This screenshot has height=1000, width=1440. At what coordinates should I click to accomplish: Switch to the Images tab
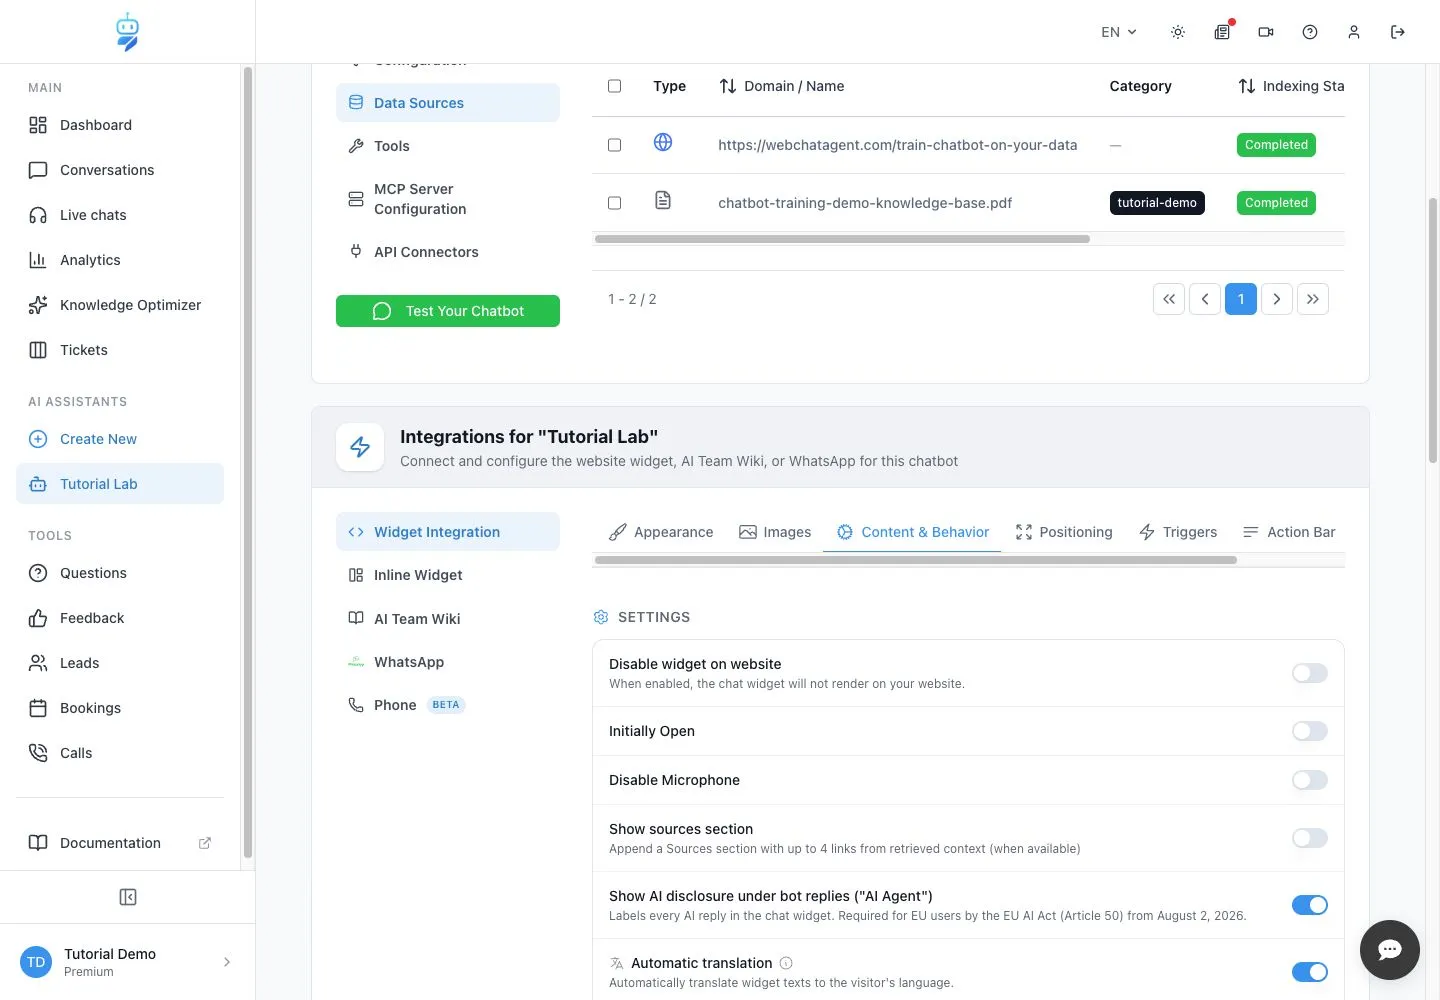775,532
